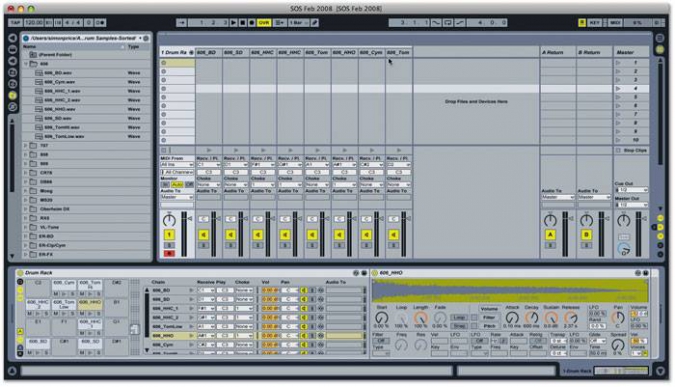Click the Drum Rack Hot-Swap icon
This screenshot has height=387, width=675.
pyautogui.click(x=356, y=273)
